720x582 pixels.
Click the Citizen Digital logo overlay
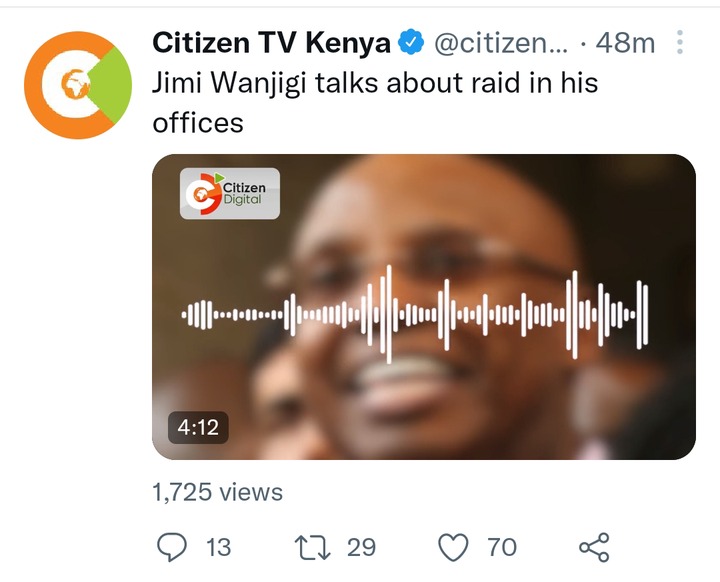[x=230, y=193]
